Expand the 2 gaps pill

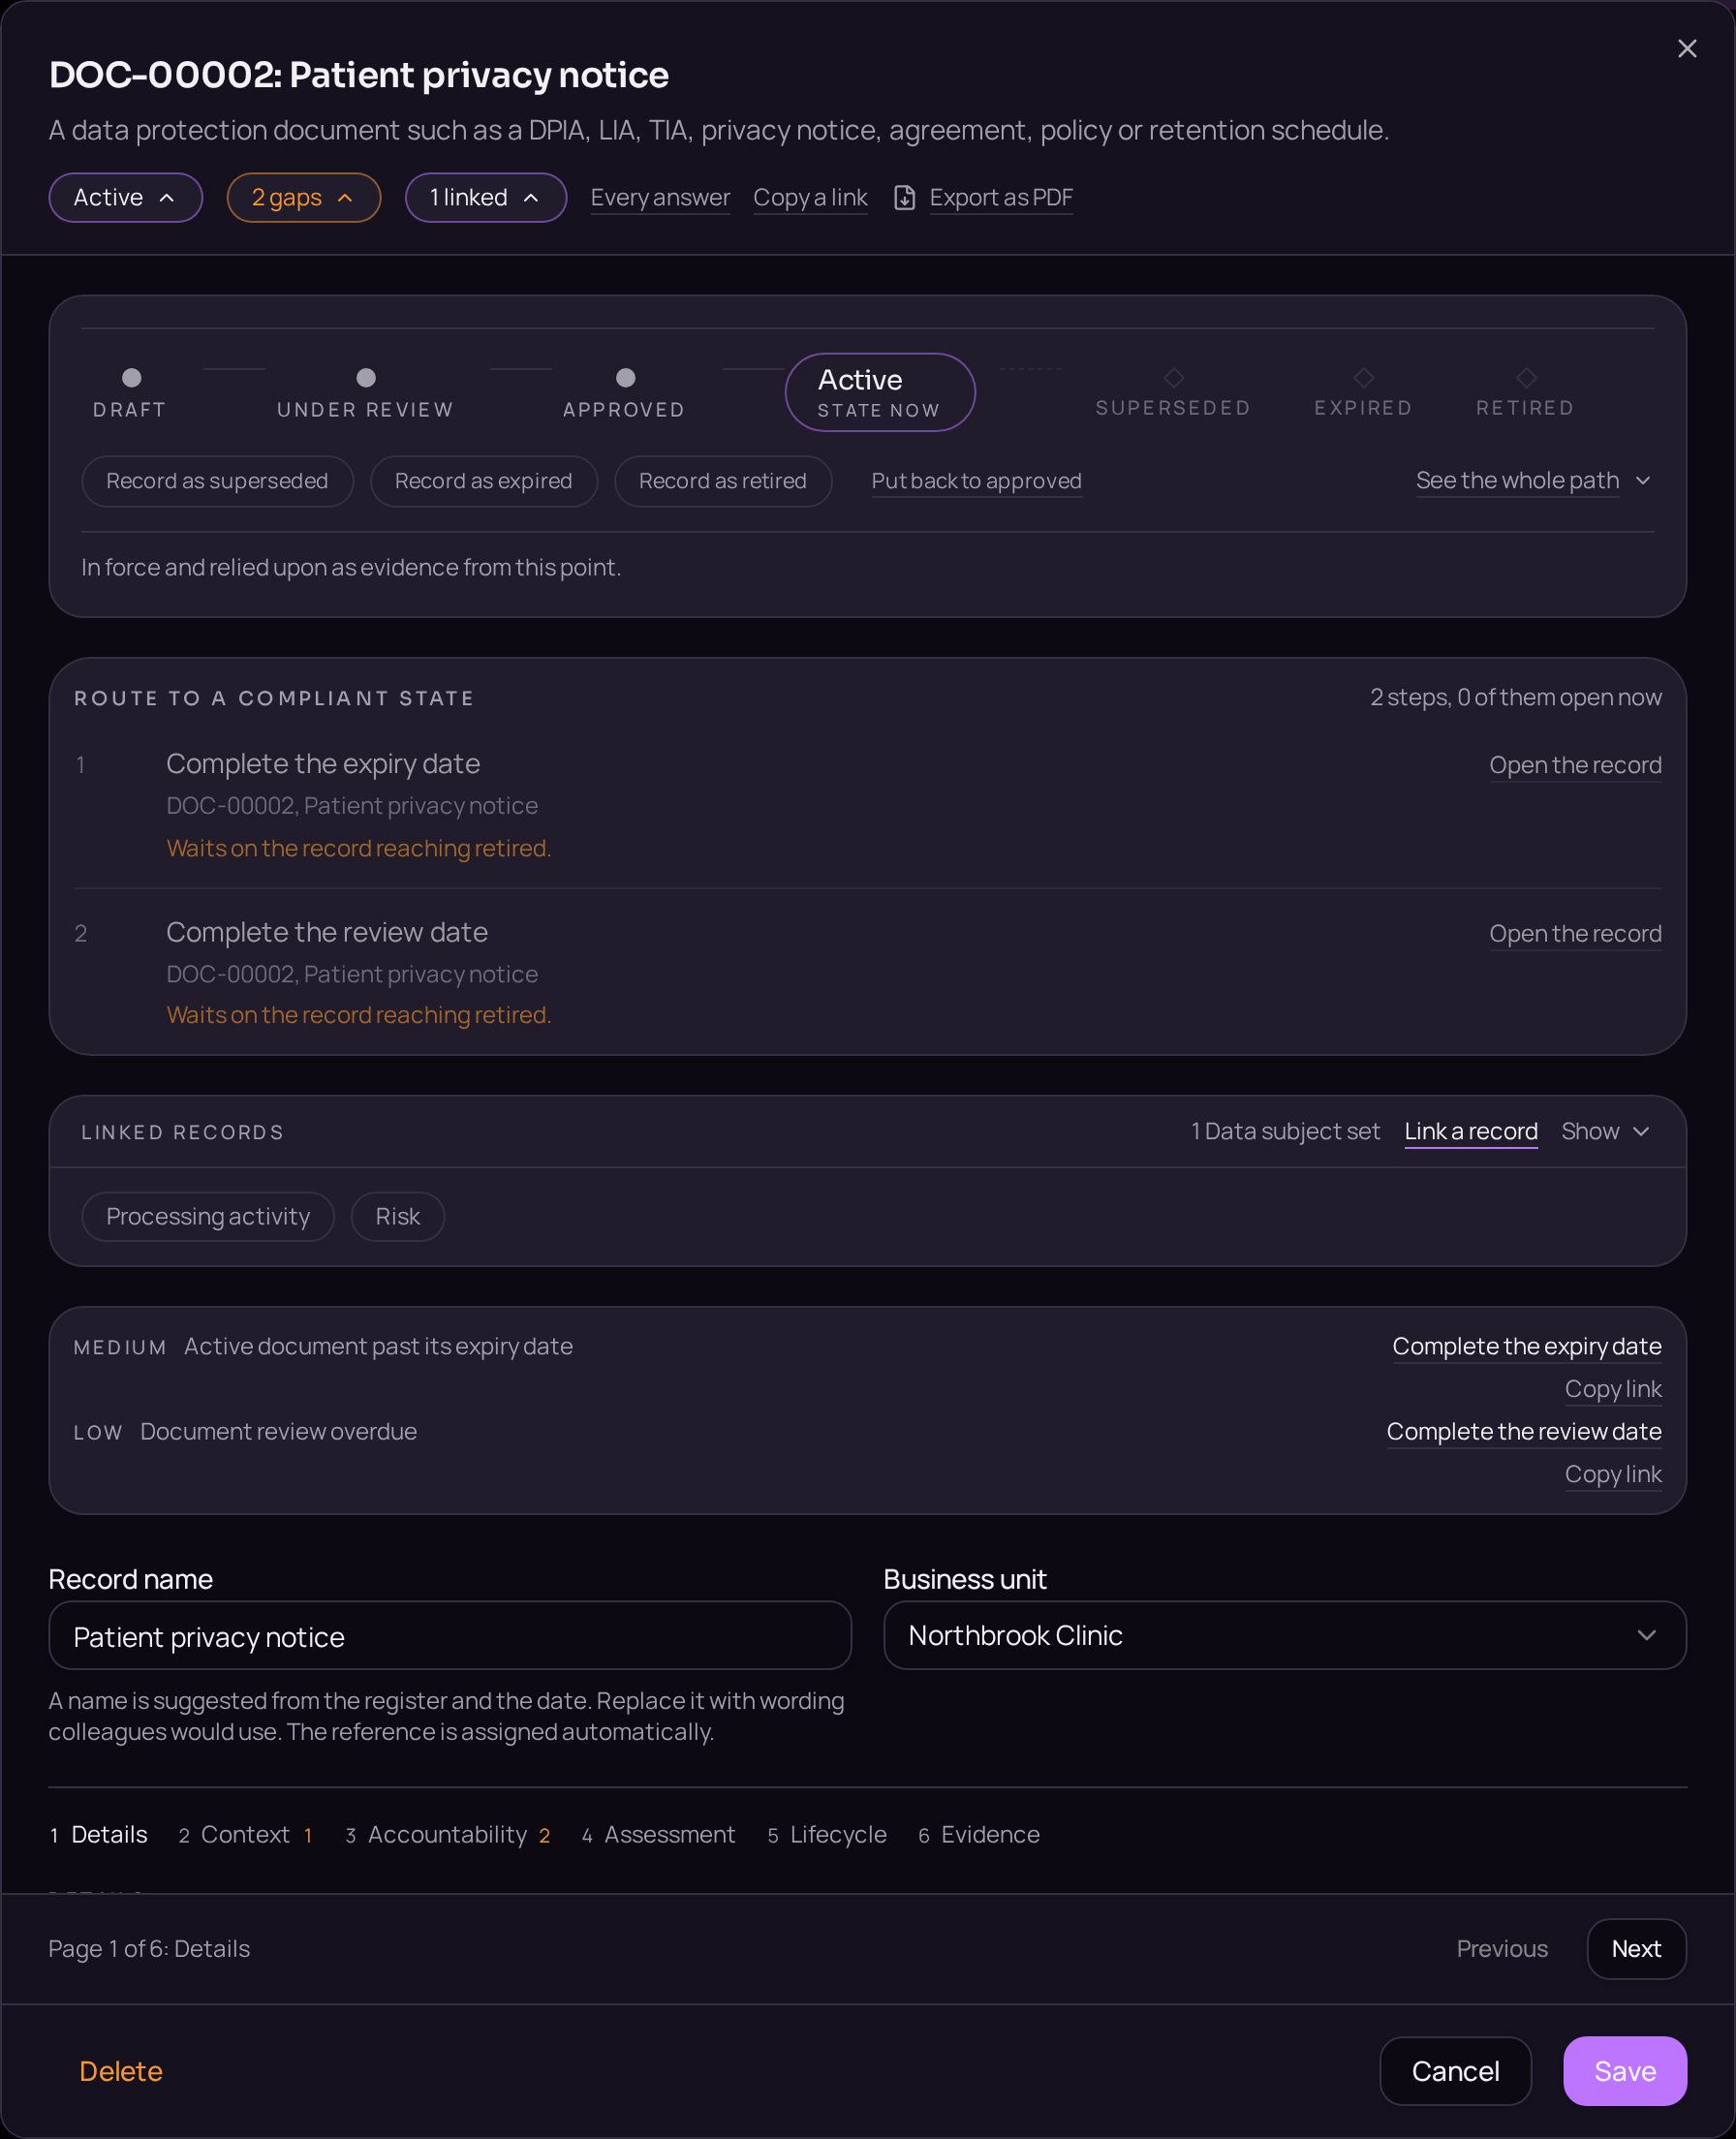click(x=304, y=198)
